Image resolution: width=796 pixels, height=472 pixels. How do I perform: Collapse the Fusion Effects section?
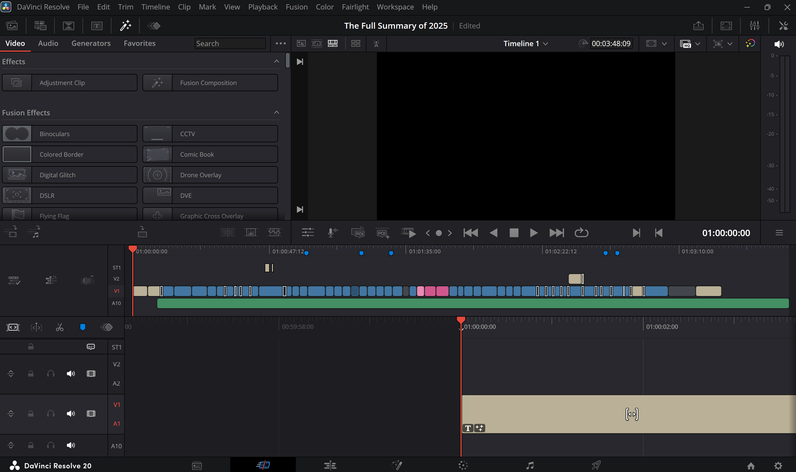(x=277, y=113)
